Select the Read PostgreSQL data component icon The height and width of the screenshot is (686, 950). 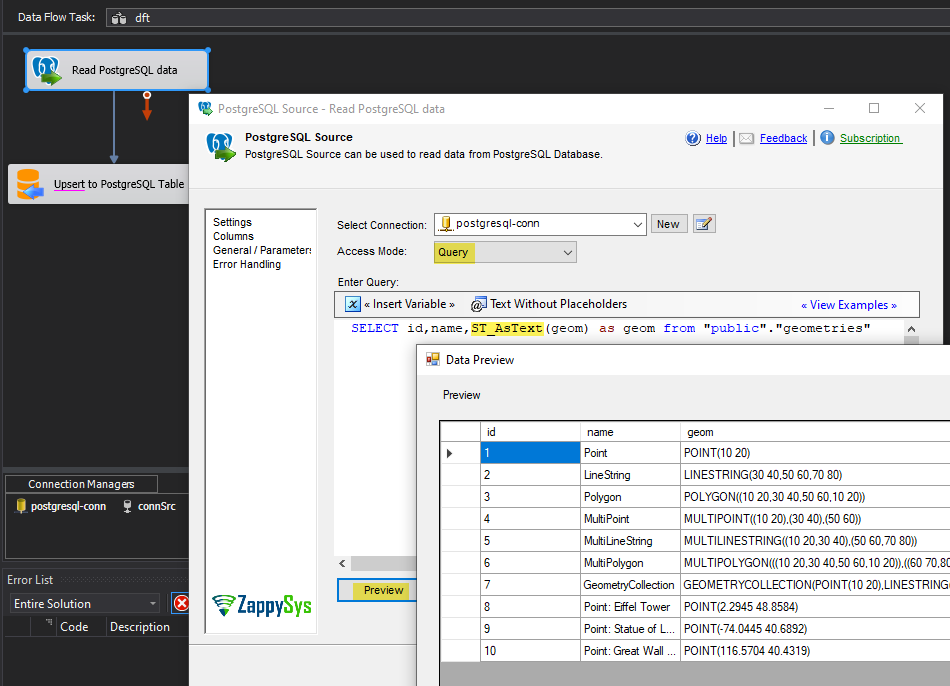[47, 70]
